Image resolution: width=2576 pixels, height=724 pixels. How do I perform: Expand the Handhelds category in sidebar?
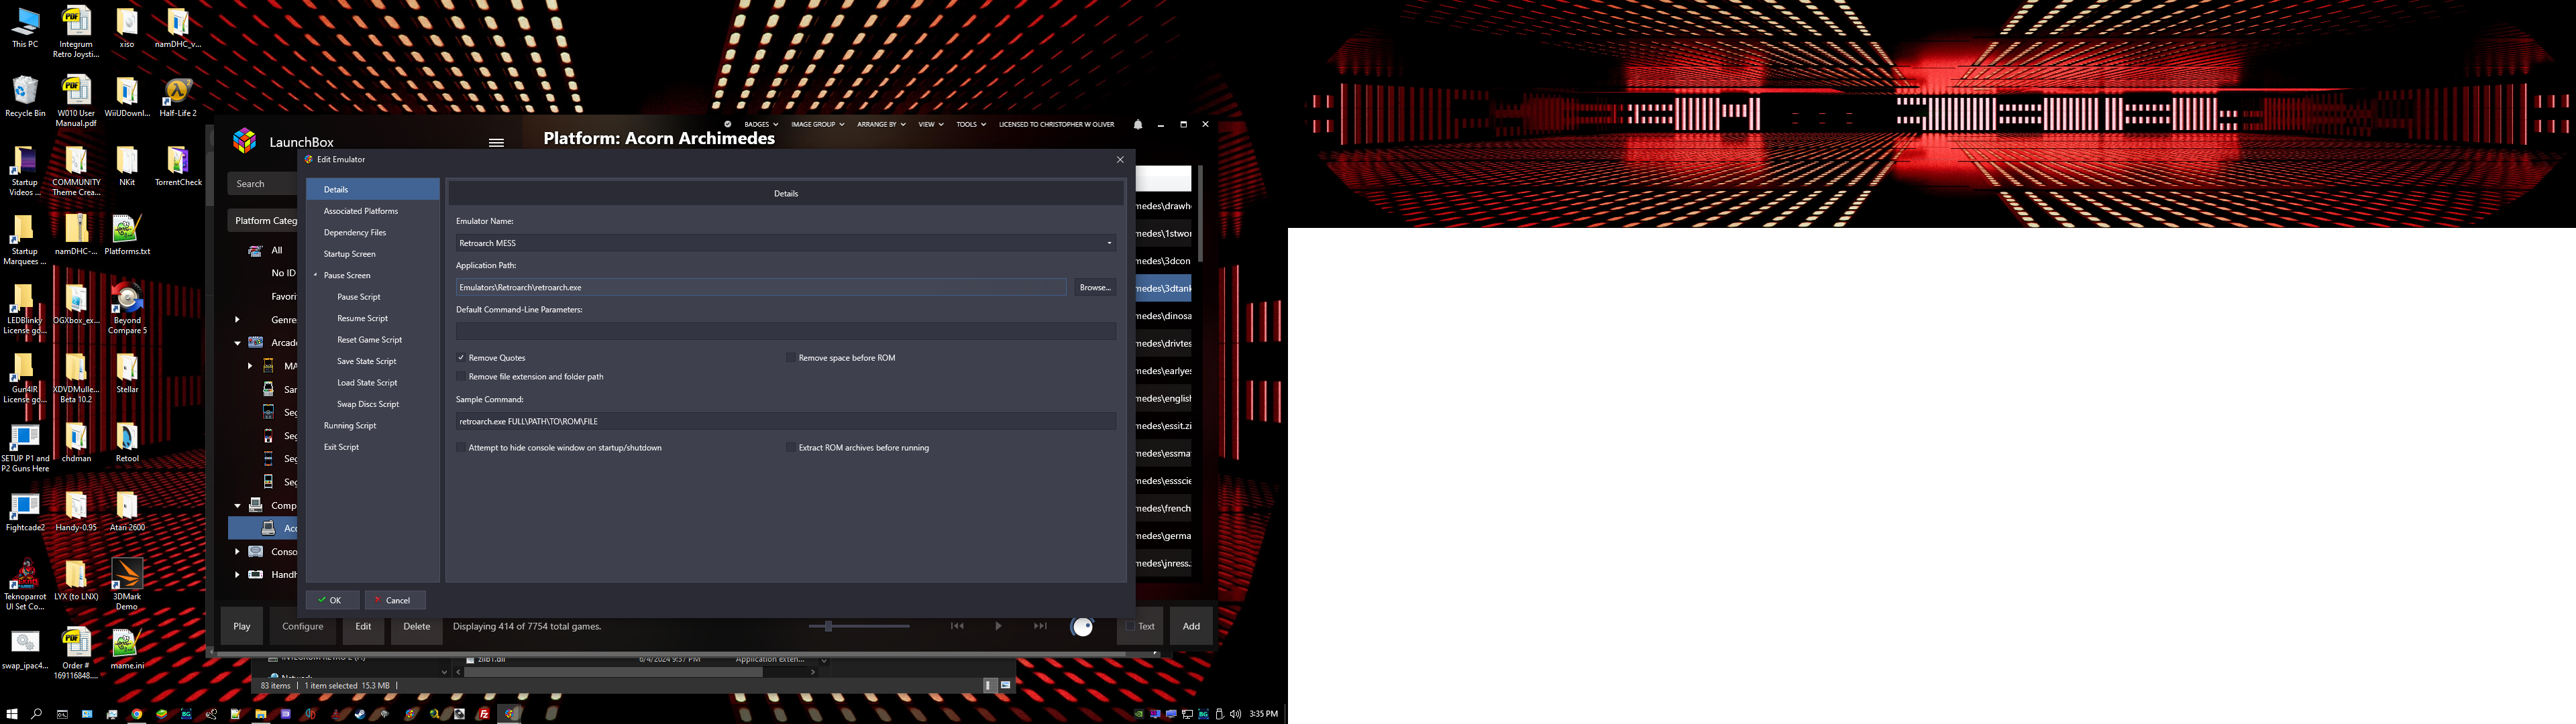click(237, 574)
